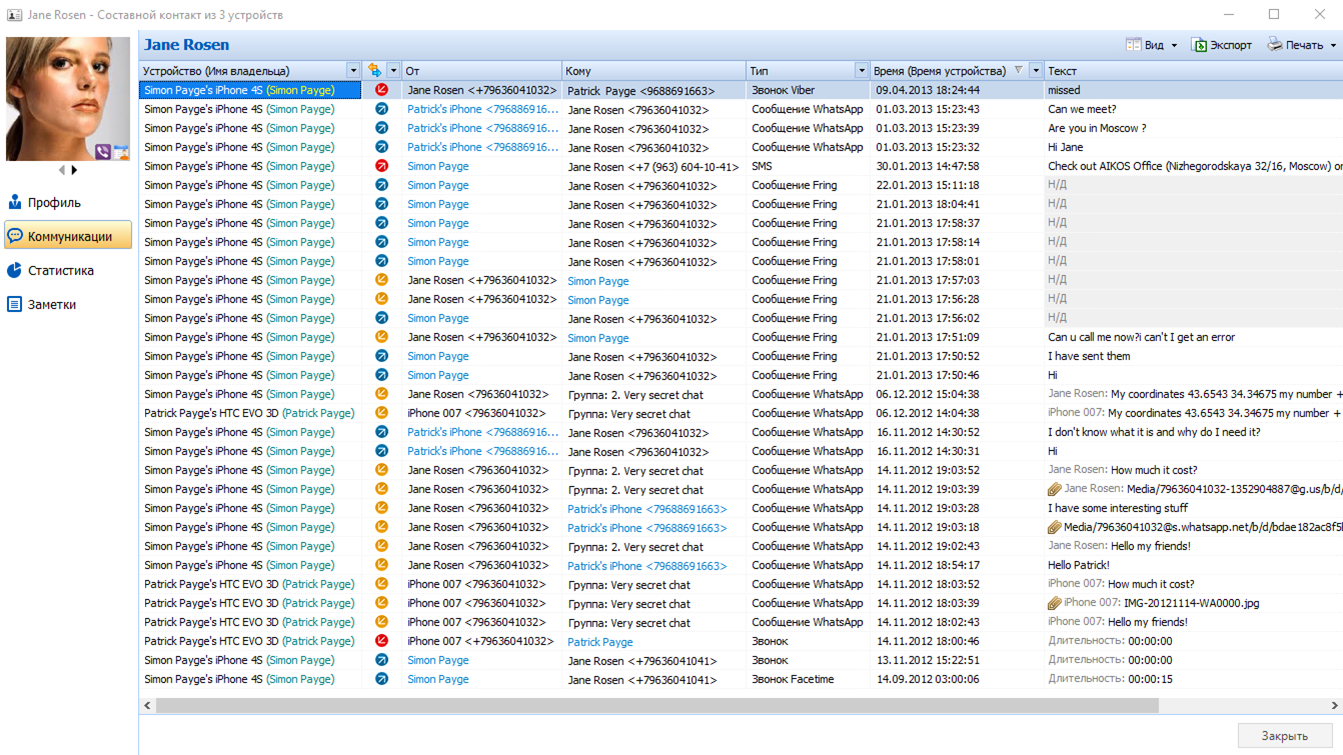Screen dimensions: 1343x755
Task: Click the Patrick Payge link in the Звонок row
Action: pos(600,642)
